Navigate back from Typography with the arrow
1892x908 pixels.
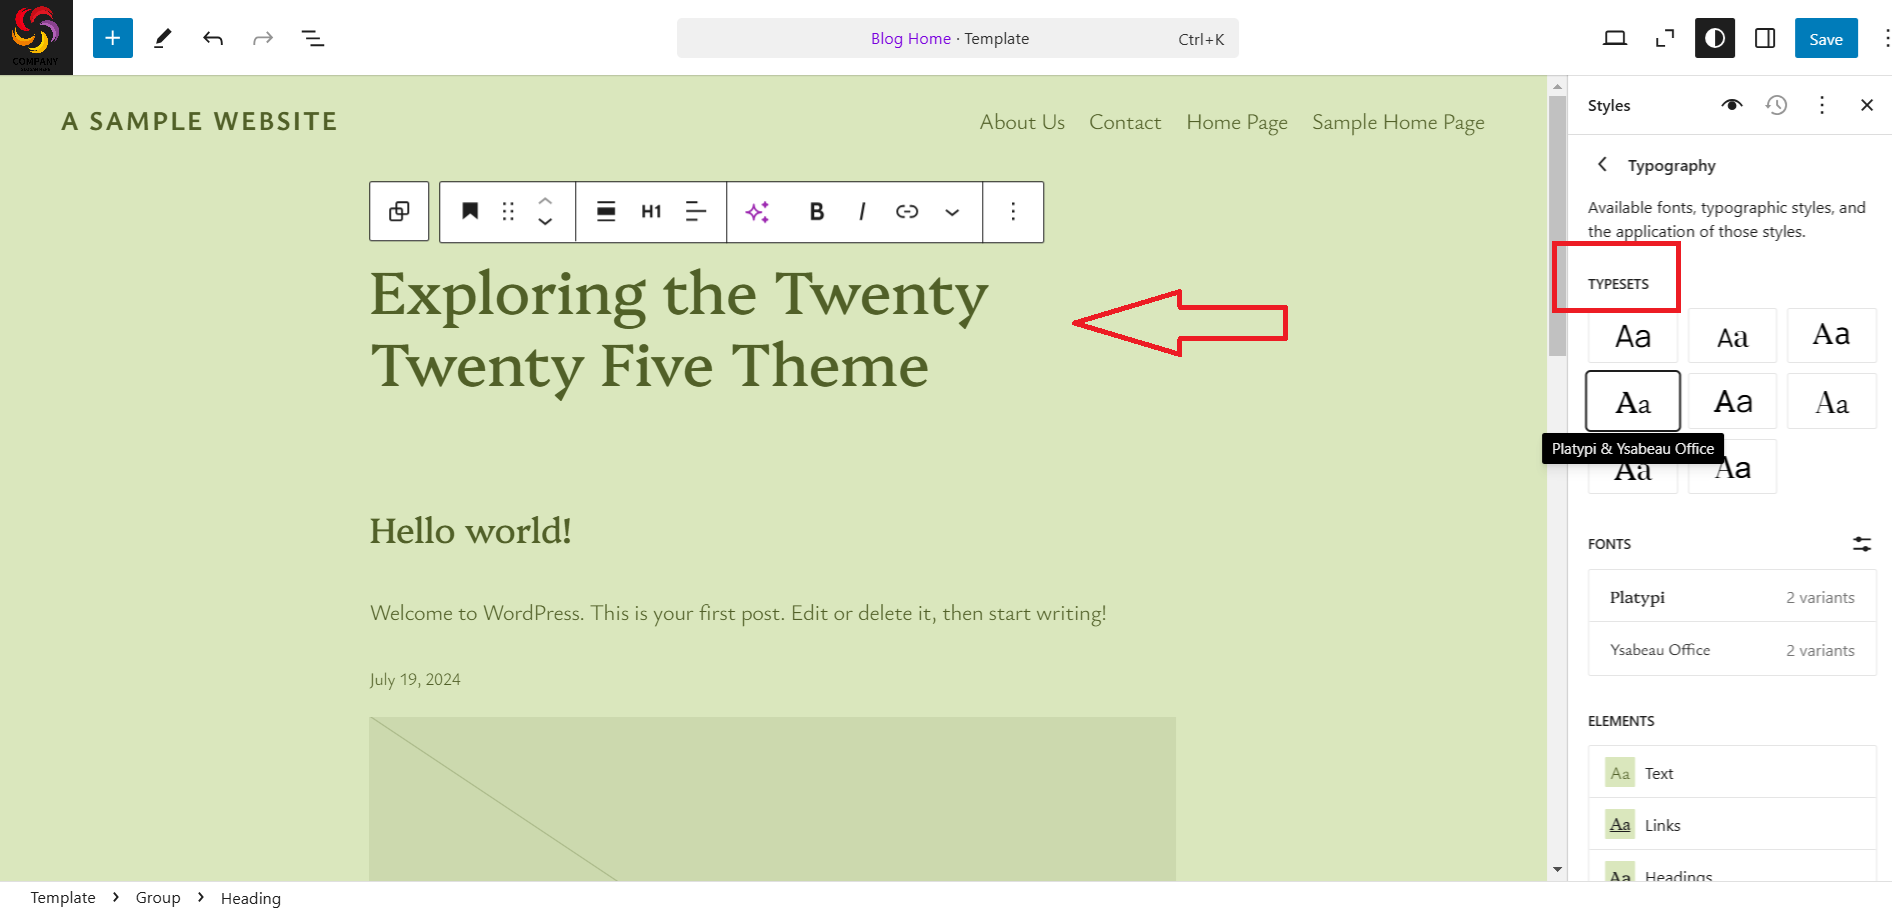[1603, 164]
